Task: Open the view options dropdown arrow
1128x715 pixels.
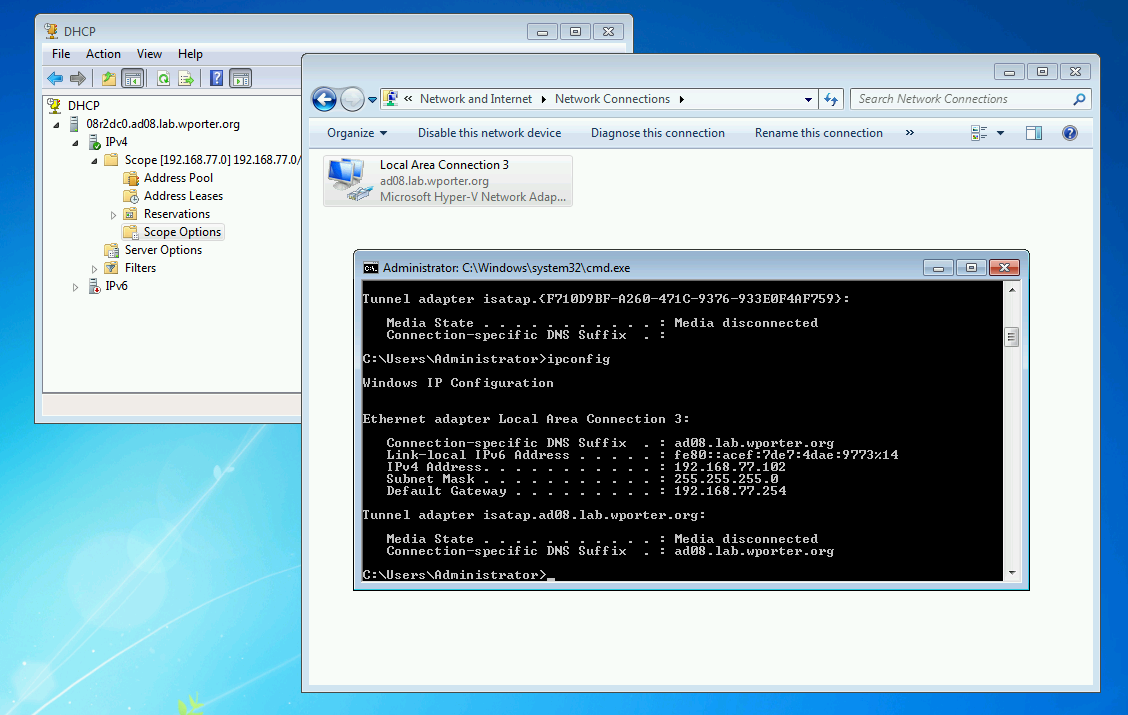Action: point(1000,133)
